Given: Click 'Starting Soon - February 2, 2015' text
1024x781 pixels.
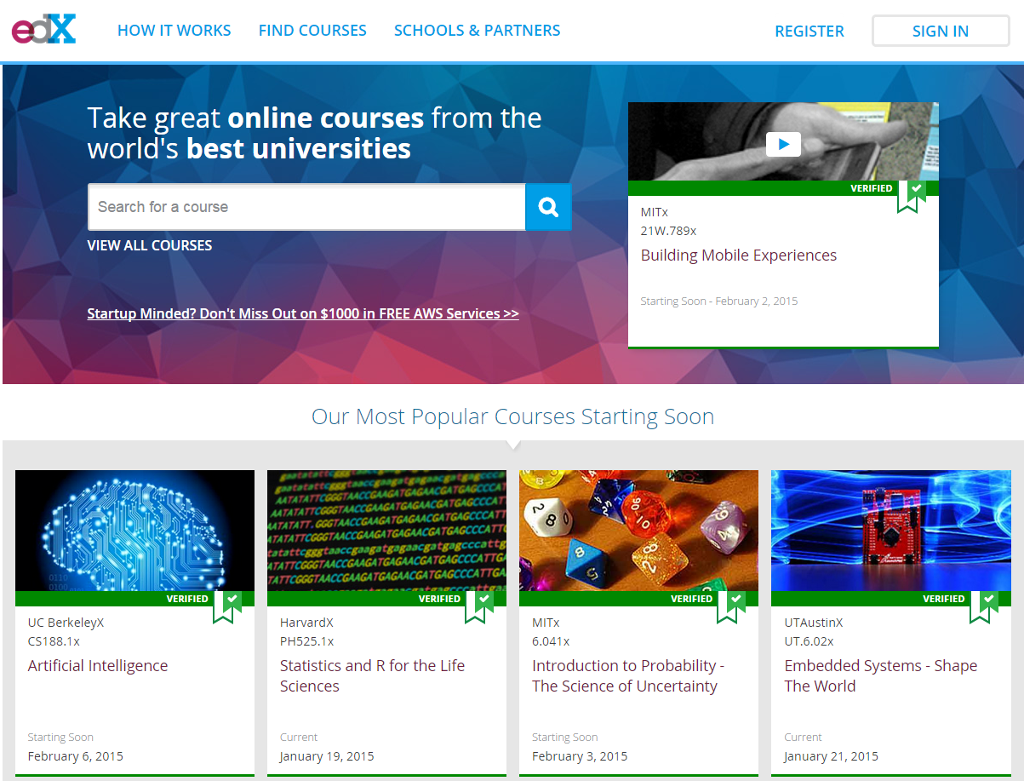Looking at the screenshot, I should tap(718, 301).
